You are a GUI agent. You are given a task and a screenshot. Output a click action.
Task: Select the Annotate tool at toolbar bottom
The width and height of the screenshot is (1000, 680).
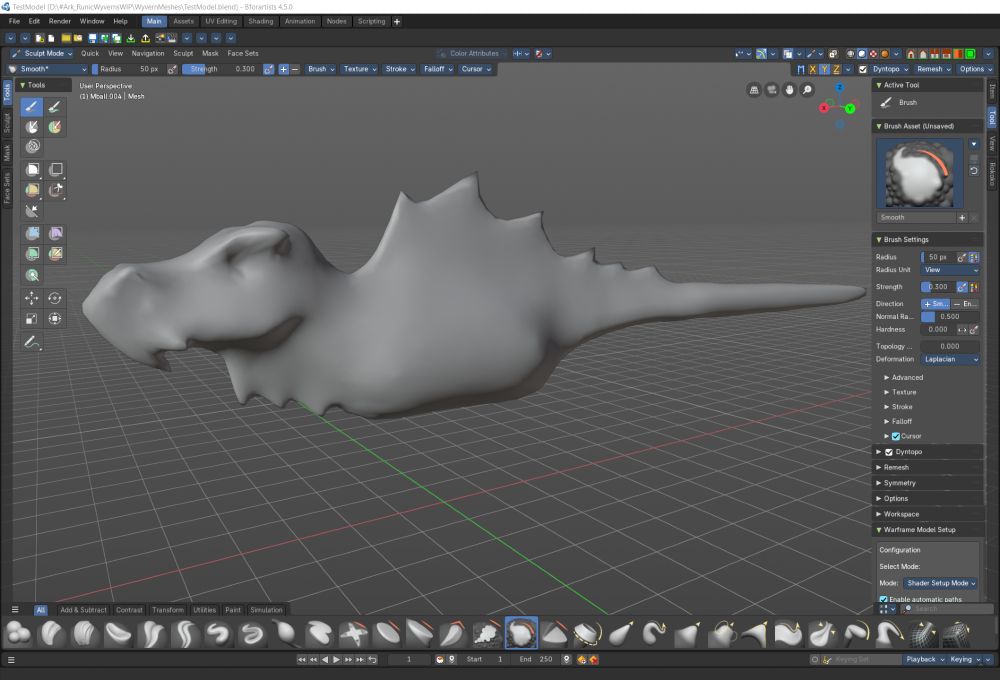31,342
